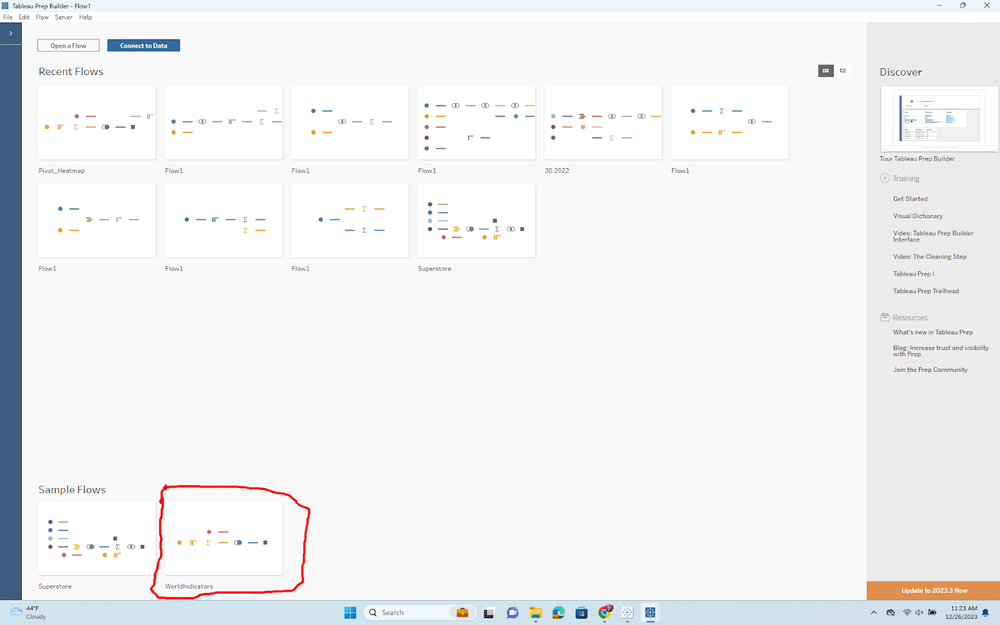
Task: Open the Windows Start menu
Action: click(x=350, y=613)
